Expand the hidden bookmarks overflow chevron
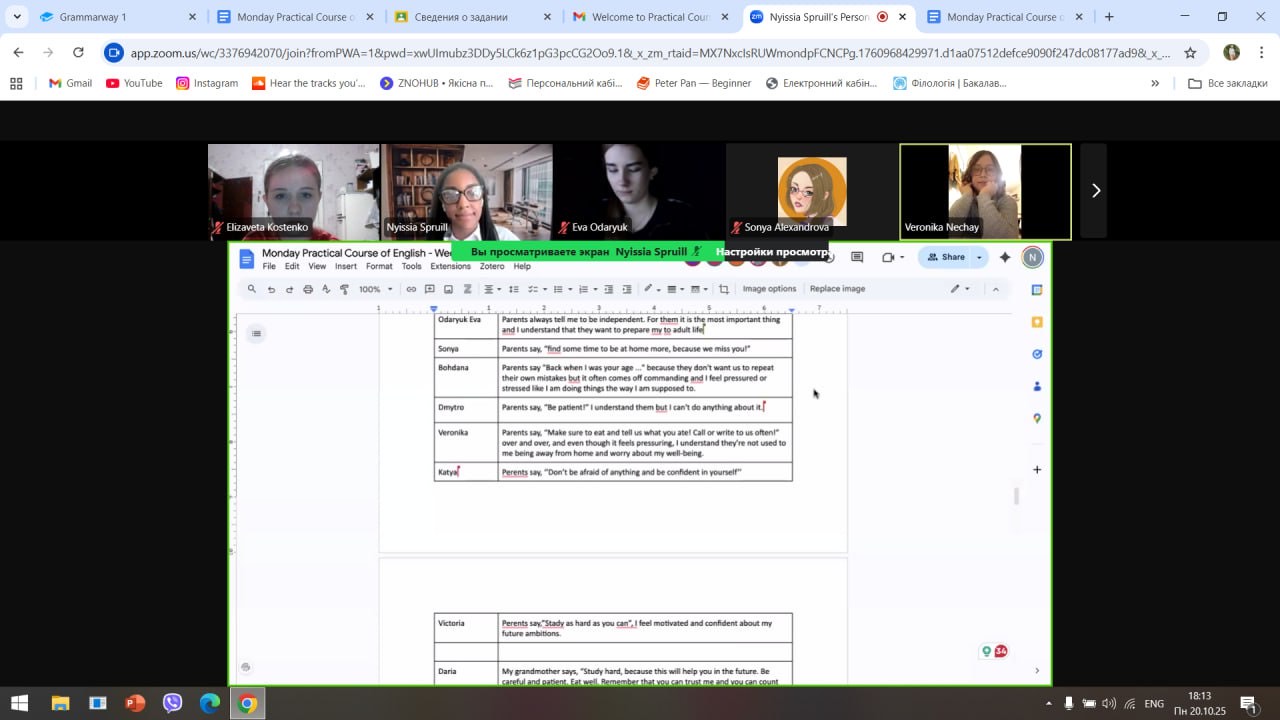Image resolution: width=1280 pixels, height=720 pixels. (1155, 83)
